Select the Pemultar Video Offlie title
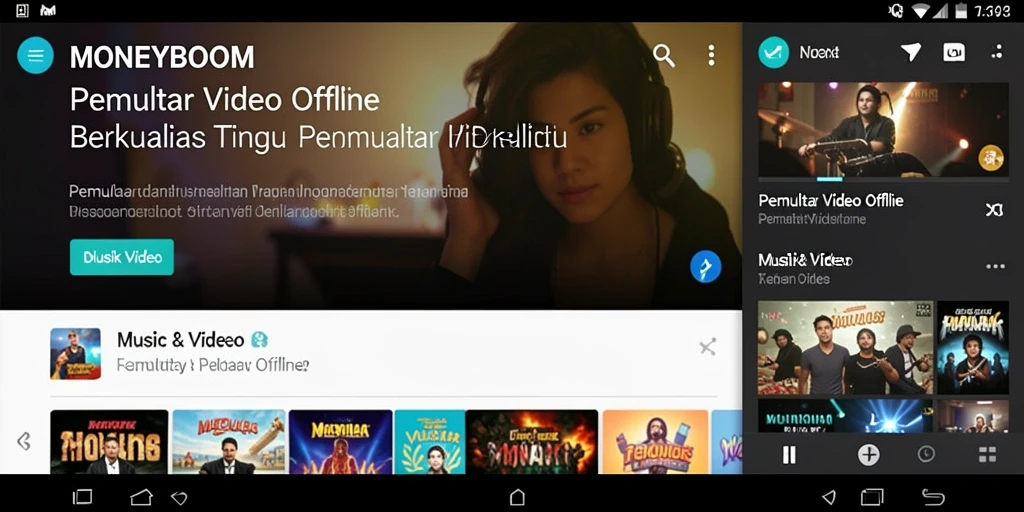 pyautogui.click(x=831, y=200)
